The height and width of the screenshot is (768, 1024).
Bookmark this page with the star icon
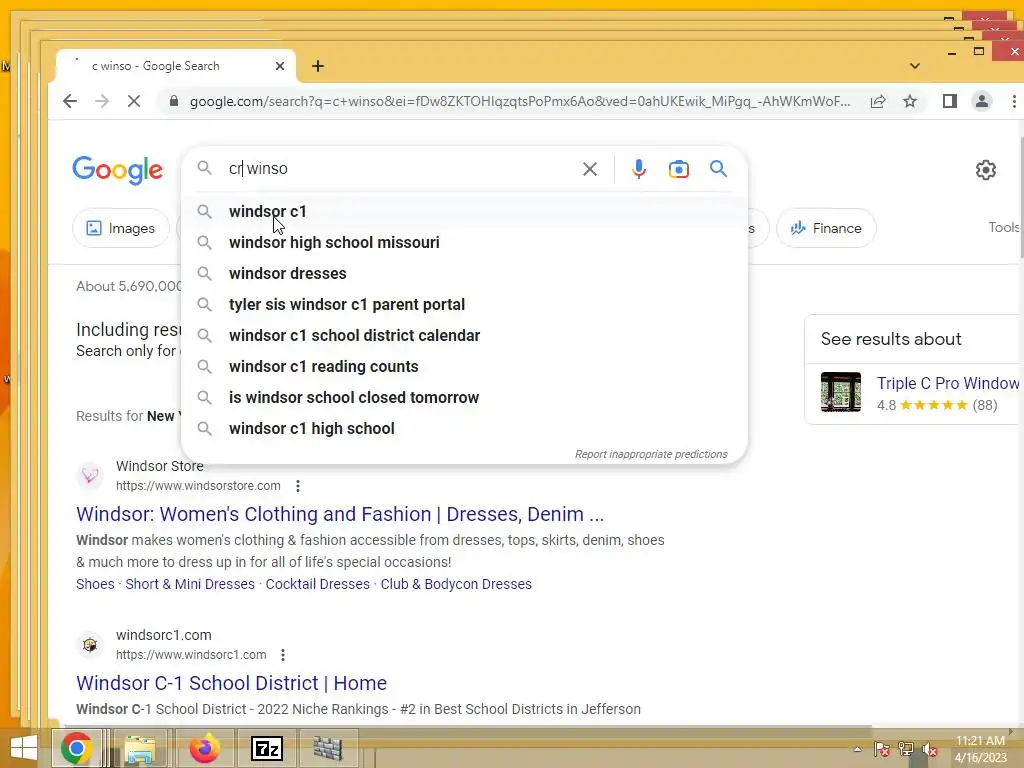[910, 101]
